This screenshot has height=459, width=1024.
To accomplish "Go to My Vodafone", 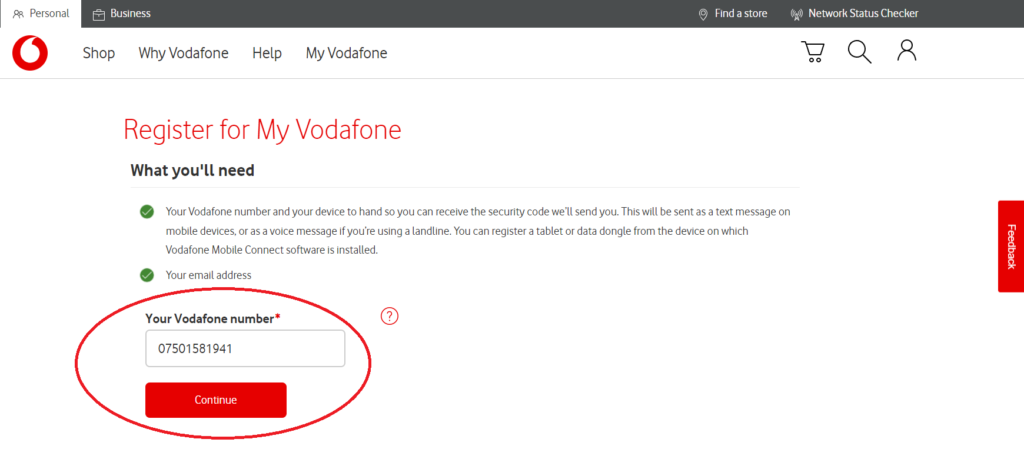I will pyautogui.click(x=346, y=53).
